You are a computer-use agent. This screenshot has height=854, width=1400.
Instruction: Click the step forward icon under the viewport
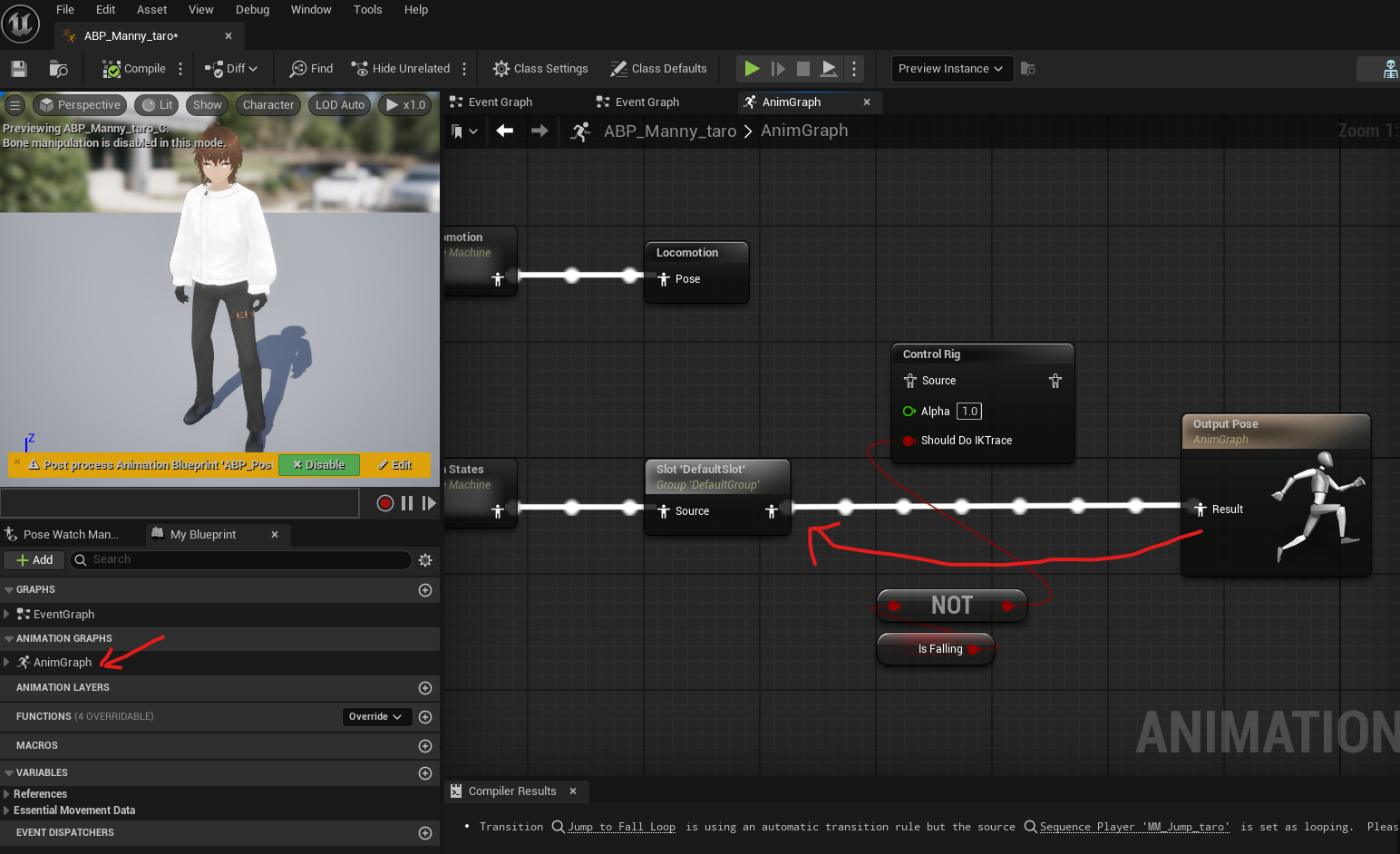click(429, 503)
